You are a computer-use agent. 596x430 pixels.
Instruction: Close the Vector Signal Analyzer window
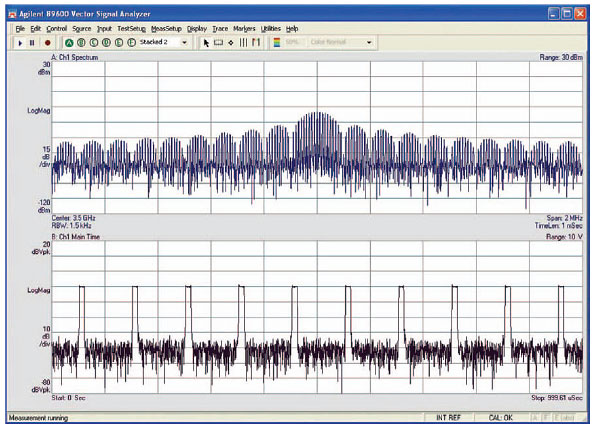pyautogui.click(x=580, y=14)
